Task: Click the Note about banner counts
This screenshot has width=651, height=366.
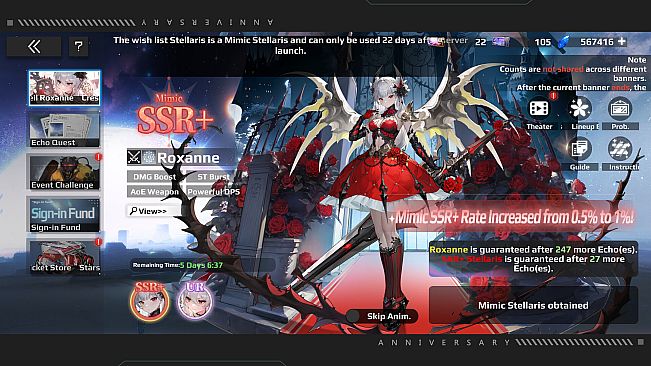Action: click(573, 73)
